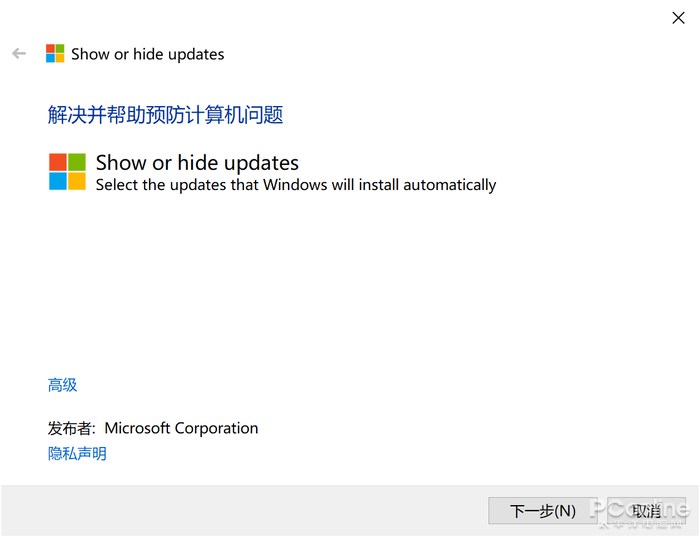Click the header title text Show or hide updates
This screenshot has width=700, height=537.
147,54
